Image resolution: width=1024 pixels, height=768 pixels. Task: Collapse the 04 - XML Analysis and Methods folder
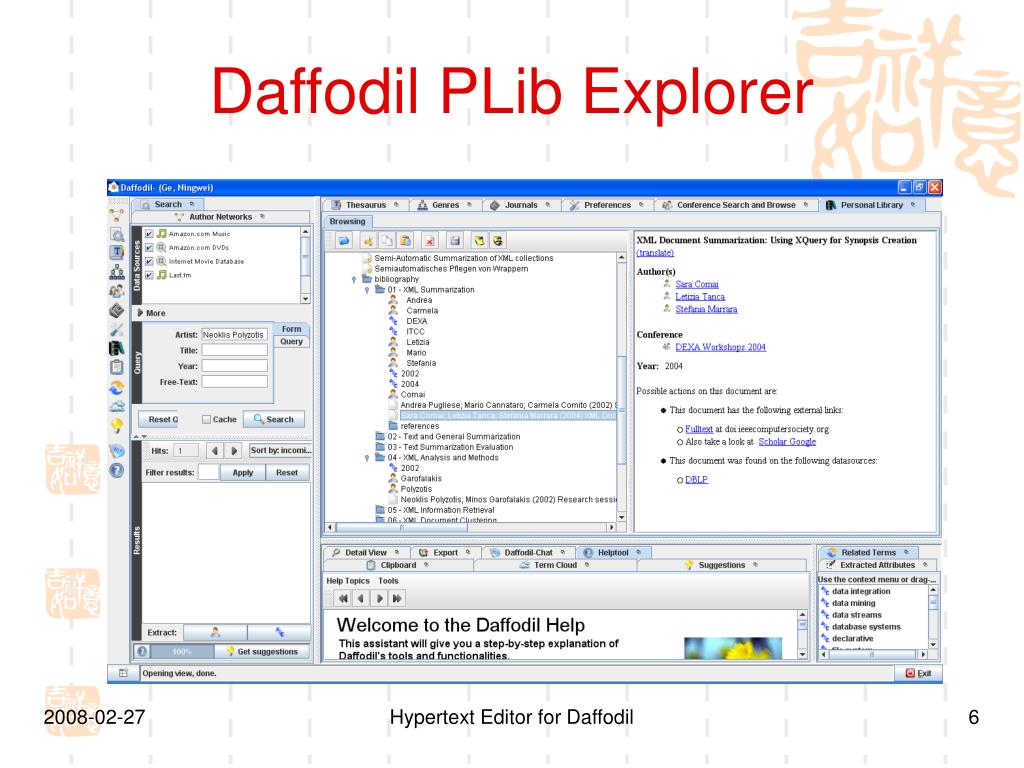(x=367, y=458)
